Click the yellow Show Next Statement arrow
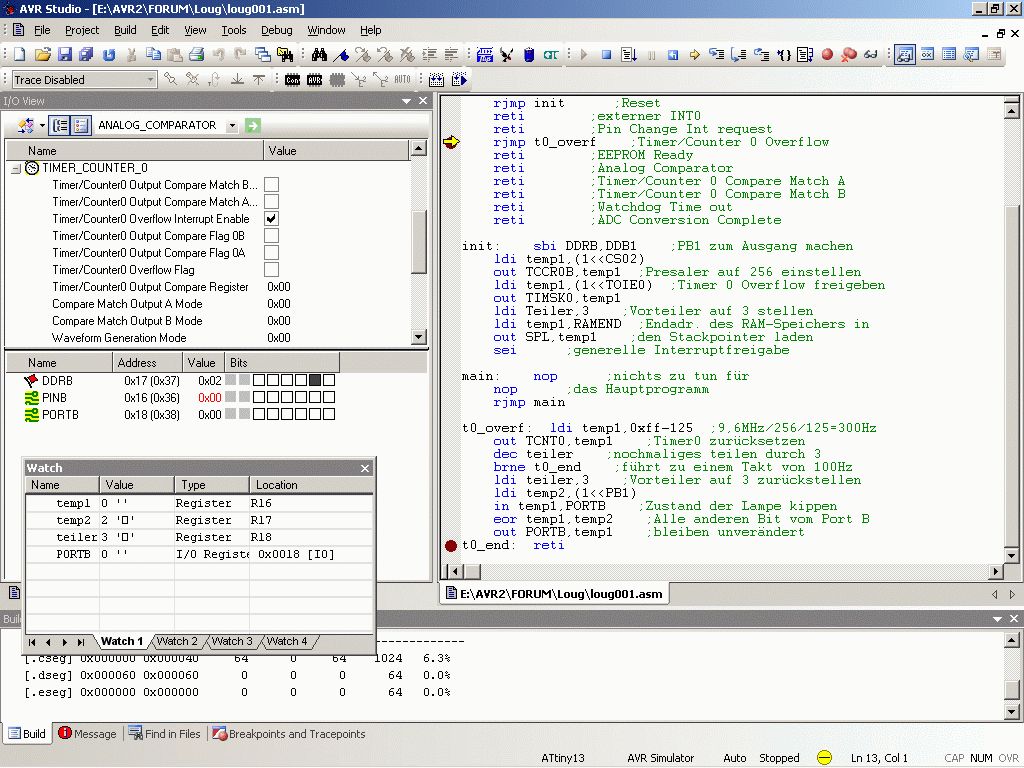1024x768 pixels. pyautogui.click(x=694, y=55)
